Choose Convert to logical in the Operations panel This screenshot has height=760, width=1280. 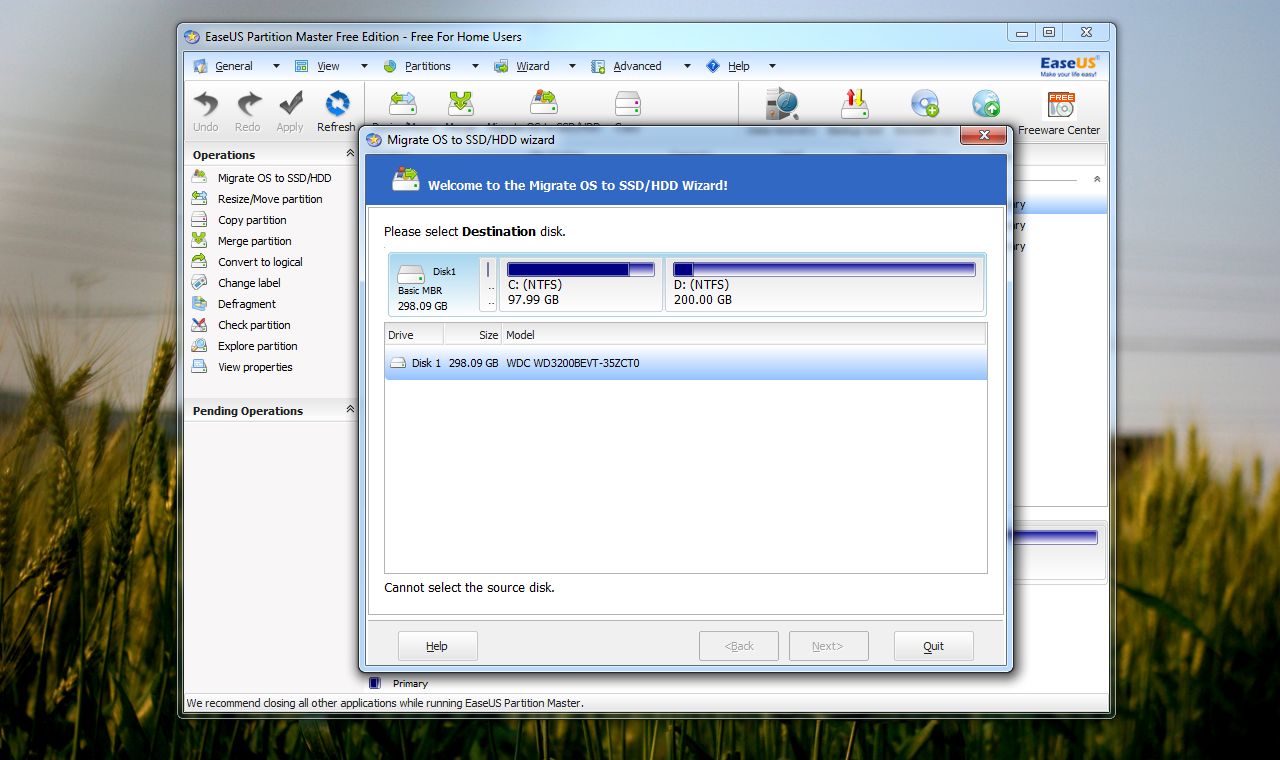[x=260, y=262]
